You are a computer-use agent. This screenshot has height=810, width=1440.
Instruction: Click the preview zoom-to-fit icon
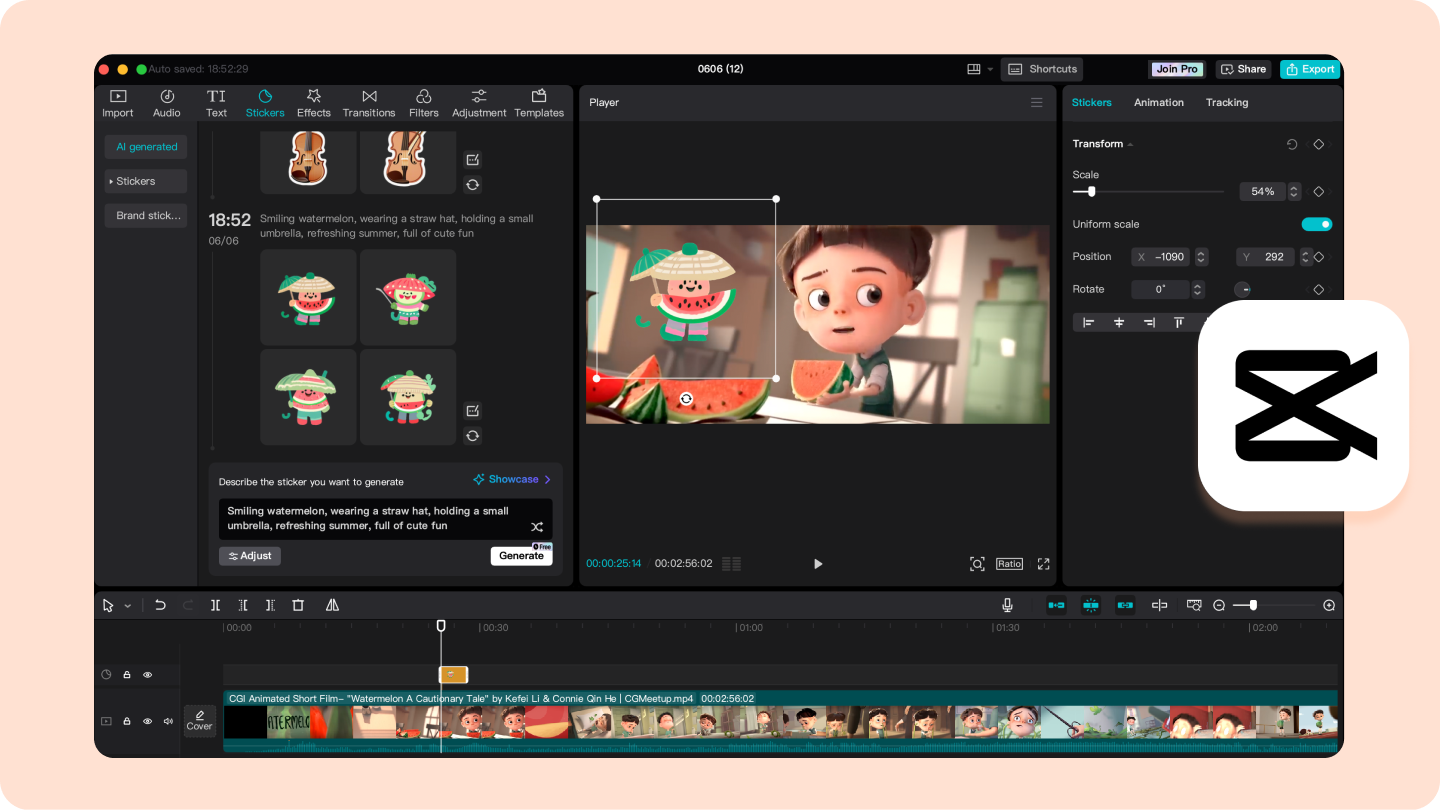977,564
